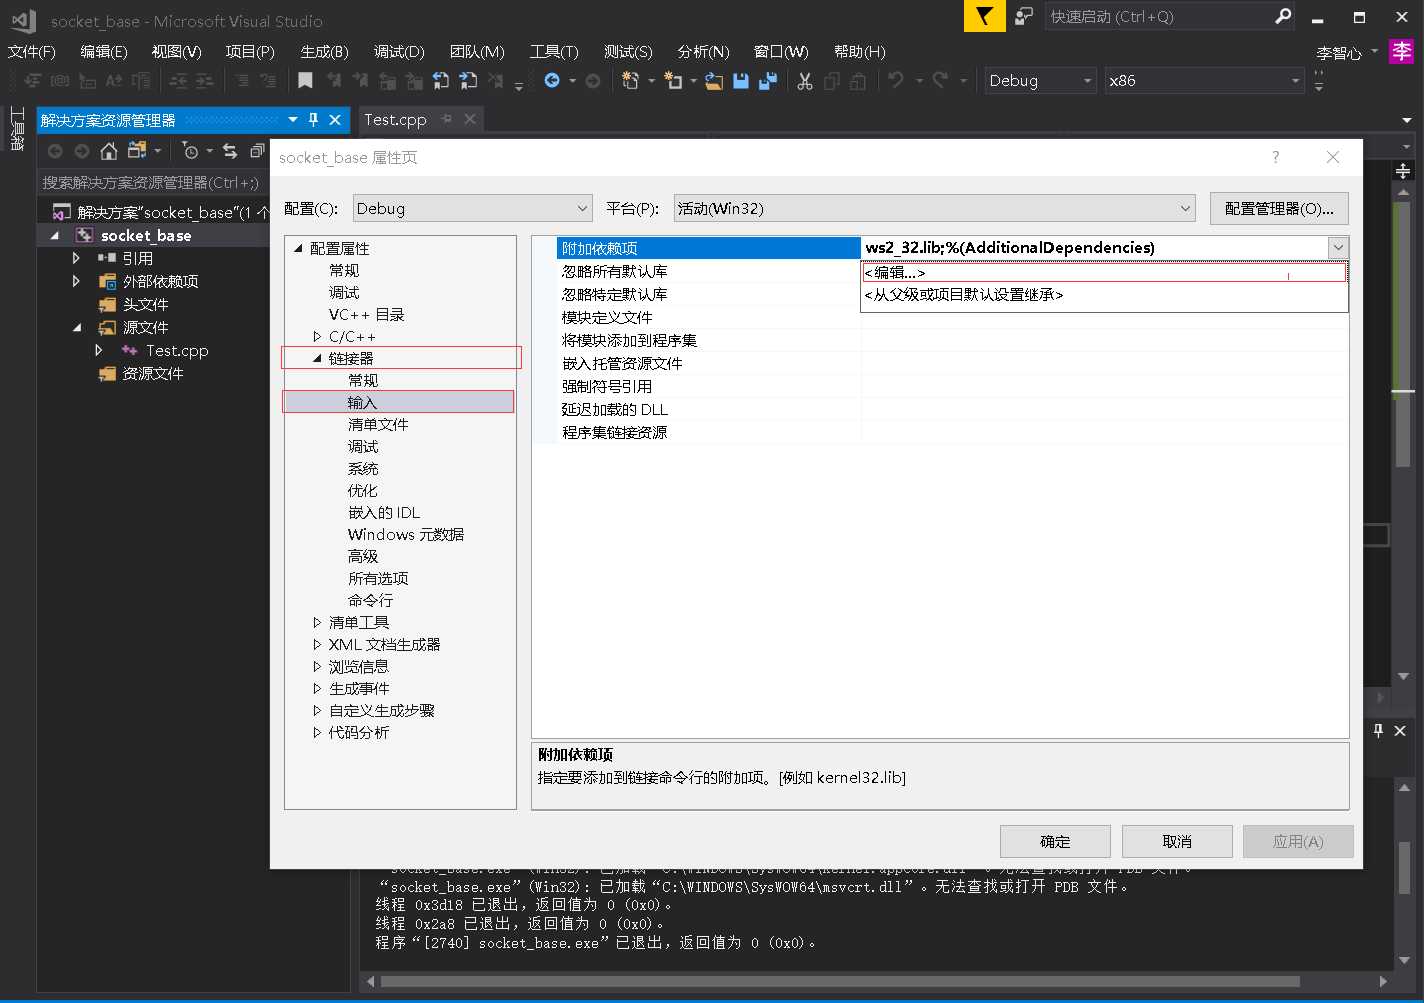Open the 工具箱 side tab
The image size is (1424, 1003).
click(x=17, y=128)
